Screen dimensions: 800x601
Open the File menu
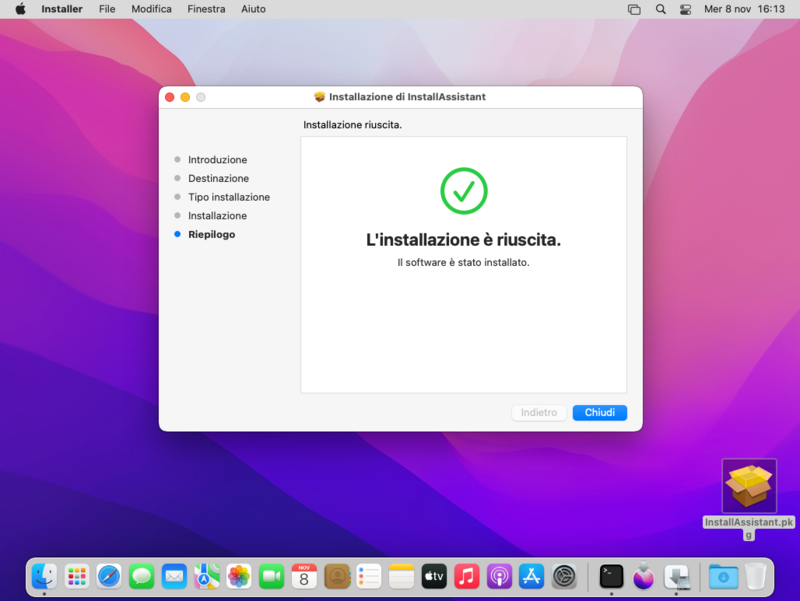click(107, 9)
